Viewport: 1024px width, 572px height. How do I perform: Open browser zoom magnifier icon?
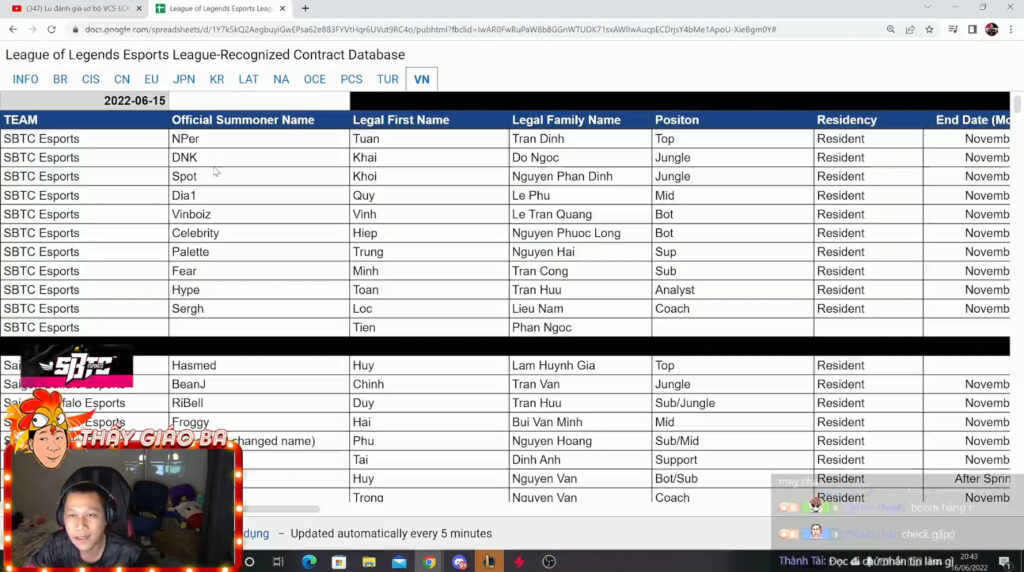pos(891,29)
